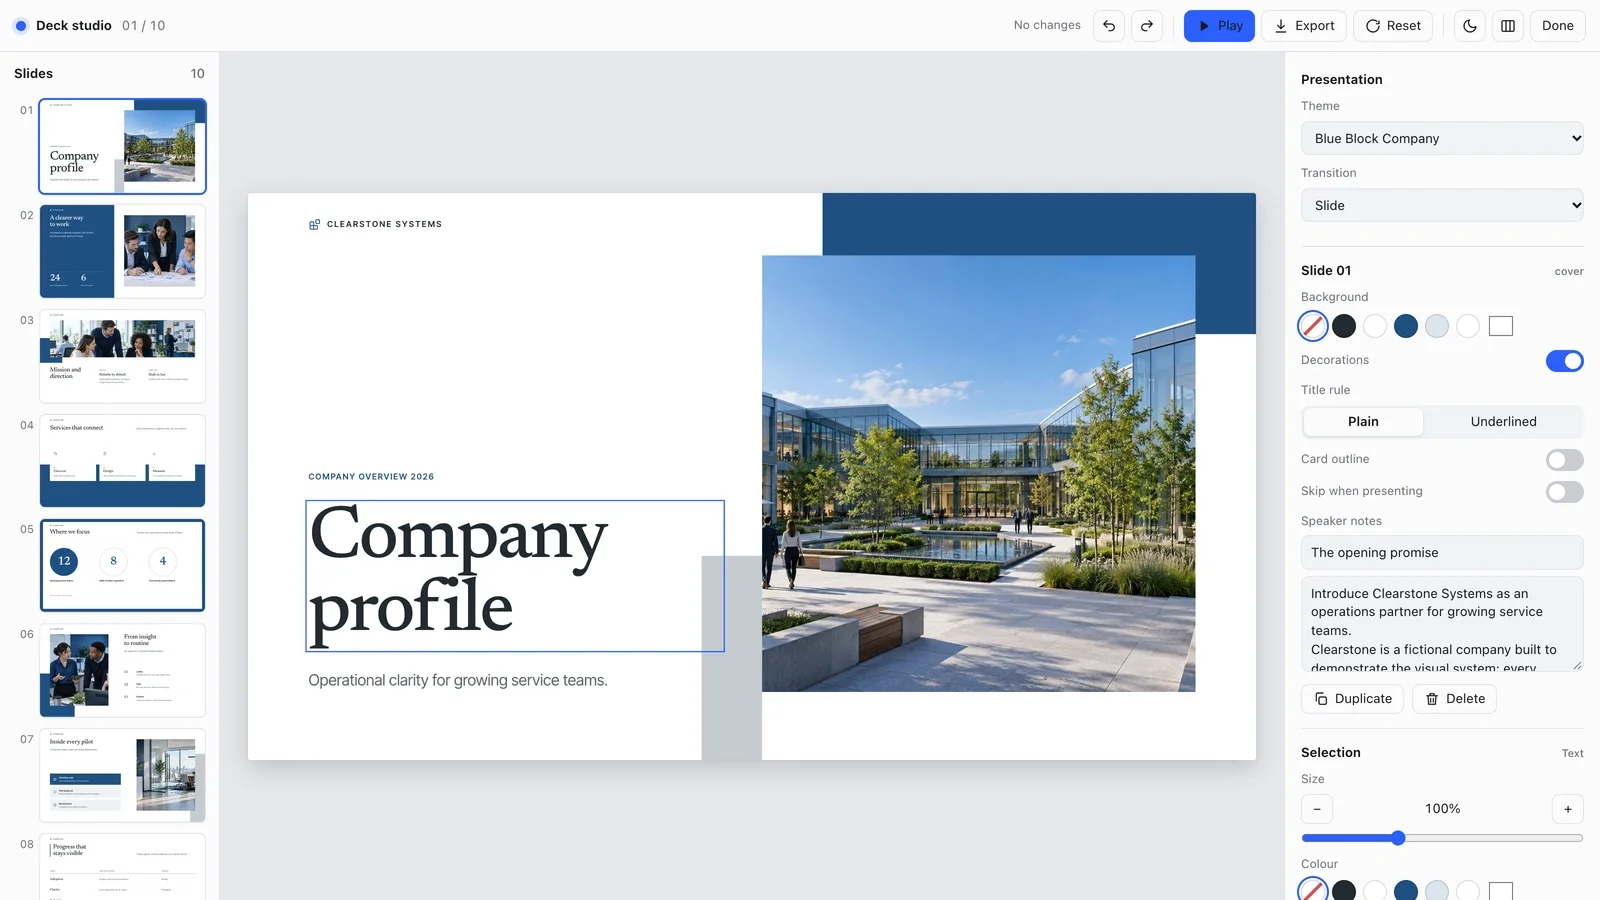
Task: Select slide 03 Mission and direction thumbnail
Action: 123,356
